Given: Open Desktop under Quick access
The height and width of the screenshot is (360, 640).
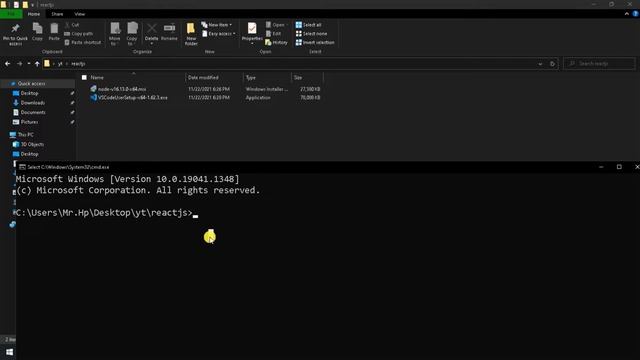Looking at the screenshot, I should [29, 93].
